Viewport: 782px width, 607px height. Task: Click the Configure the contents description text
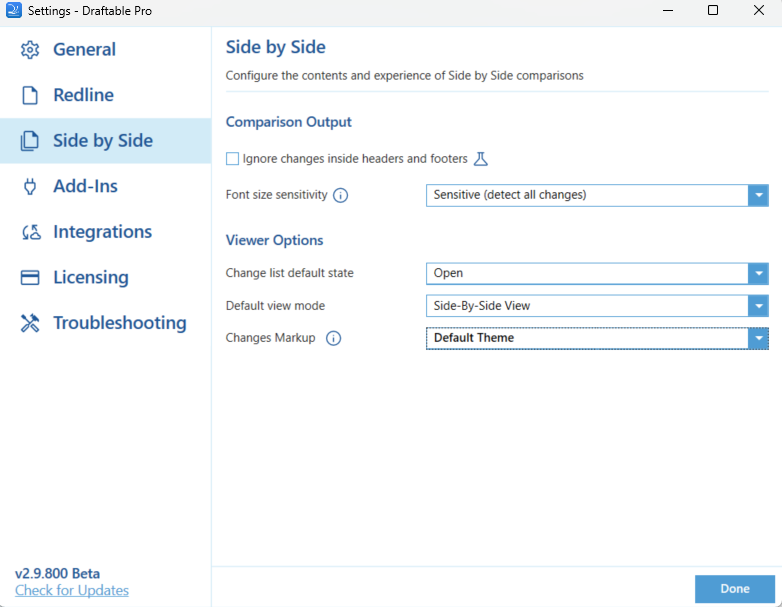click(404, 76)
